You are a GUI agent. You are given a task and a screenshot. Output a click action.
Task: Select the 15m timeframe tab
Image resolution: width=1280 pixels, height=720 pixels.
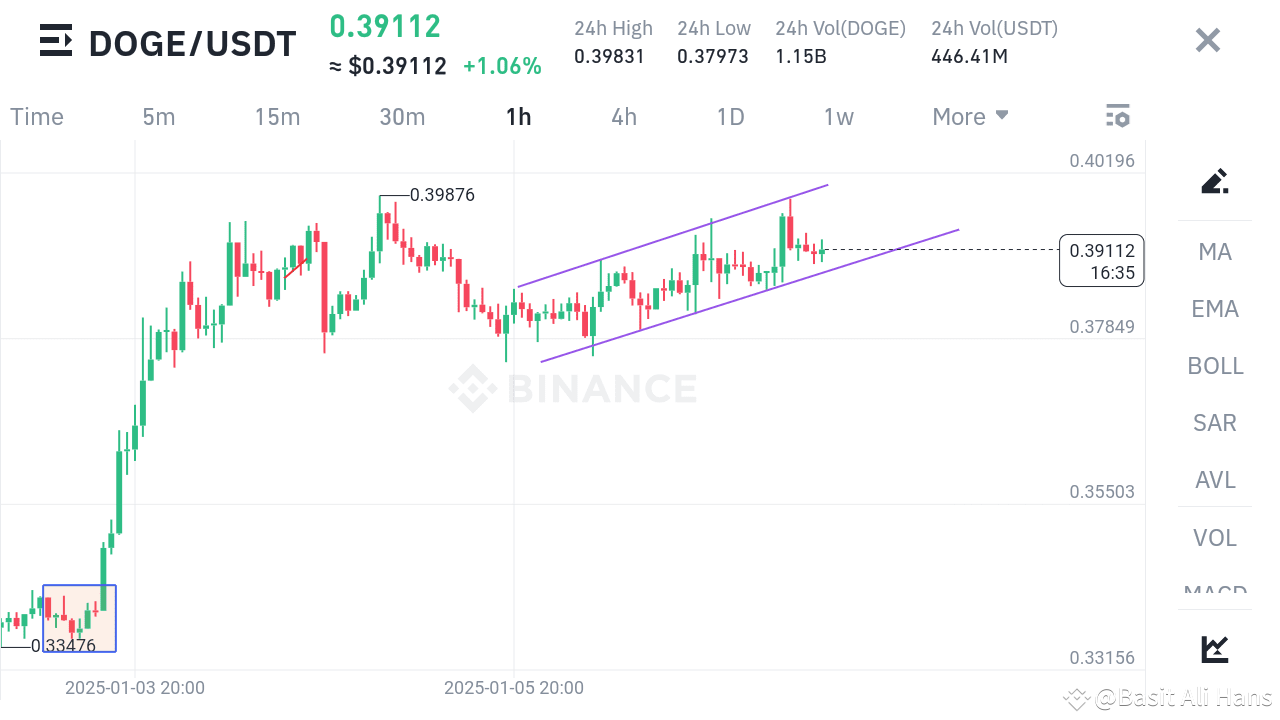click(278, 116)
